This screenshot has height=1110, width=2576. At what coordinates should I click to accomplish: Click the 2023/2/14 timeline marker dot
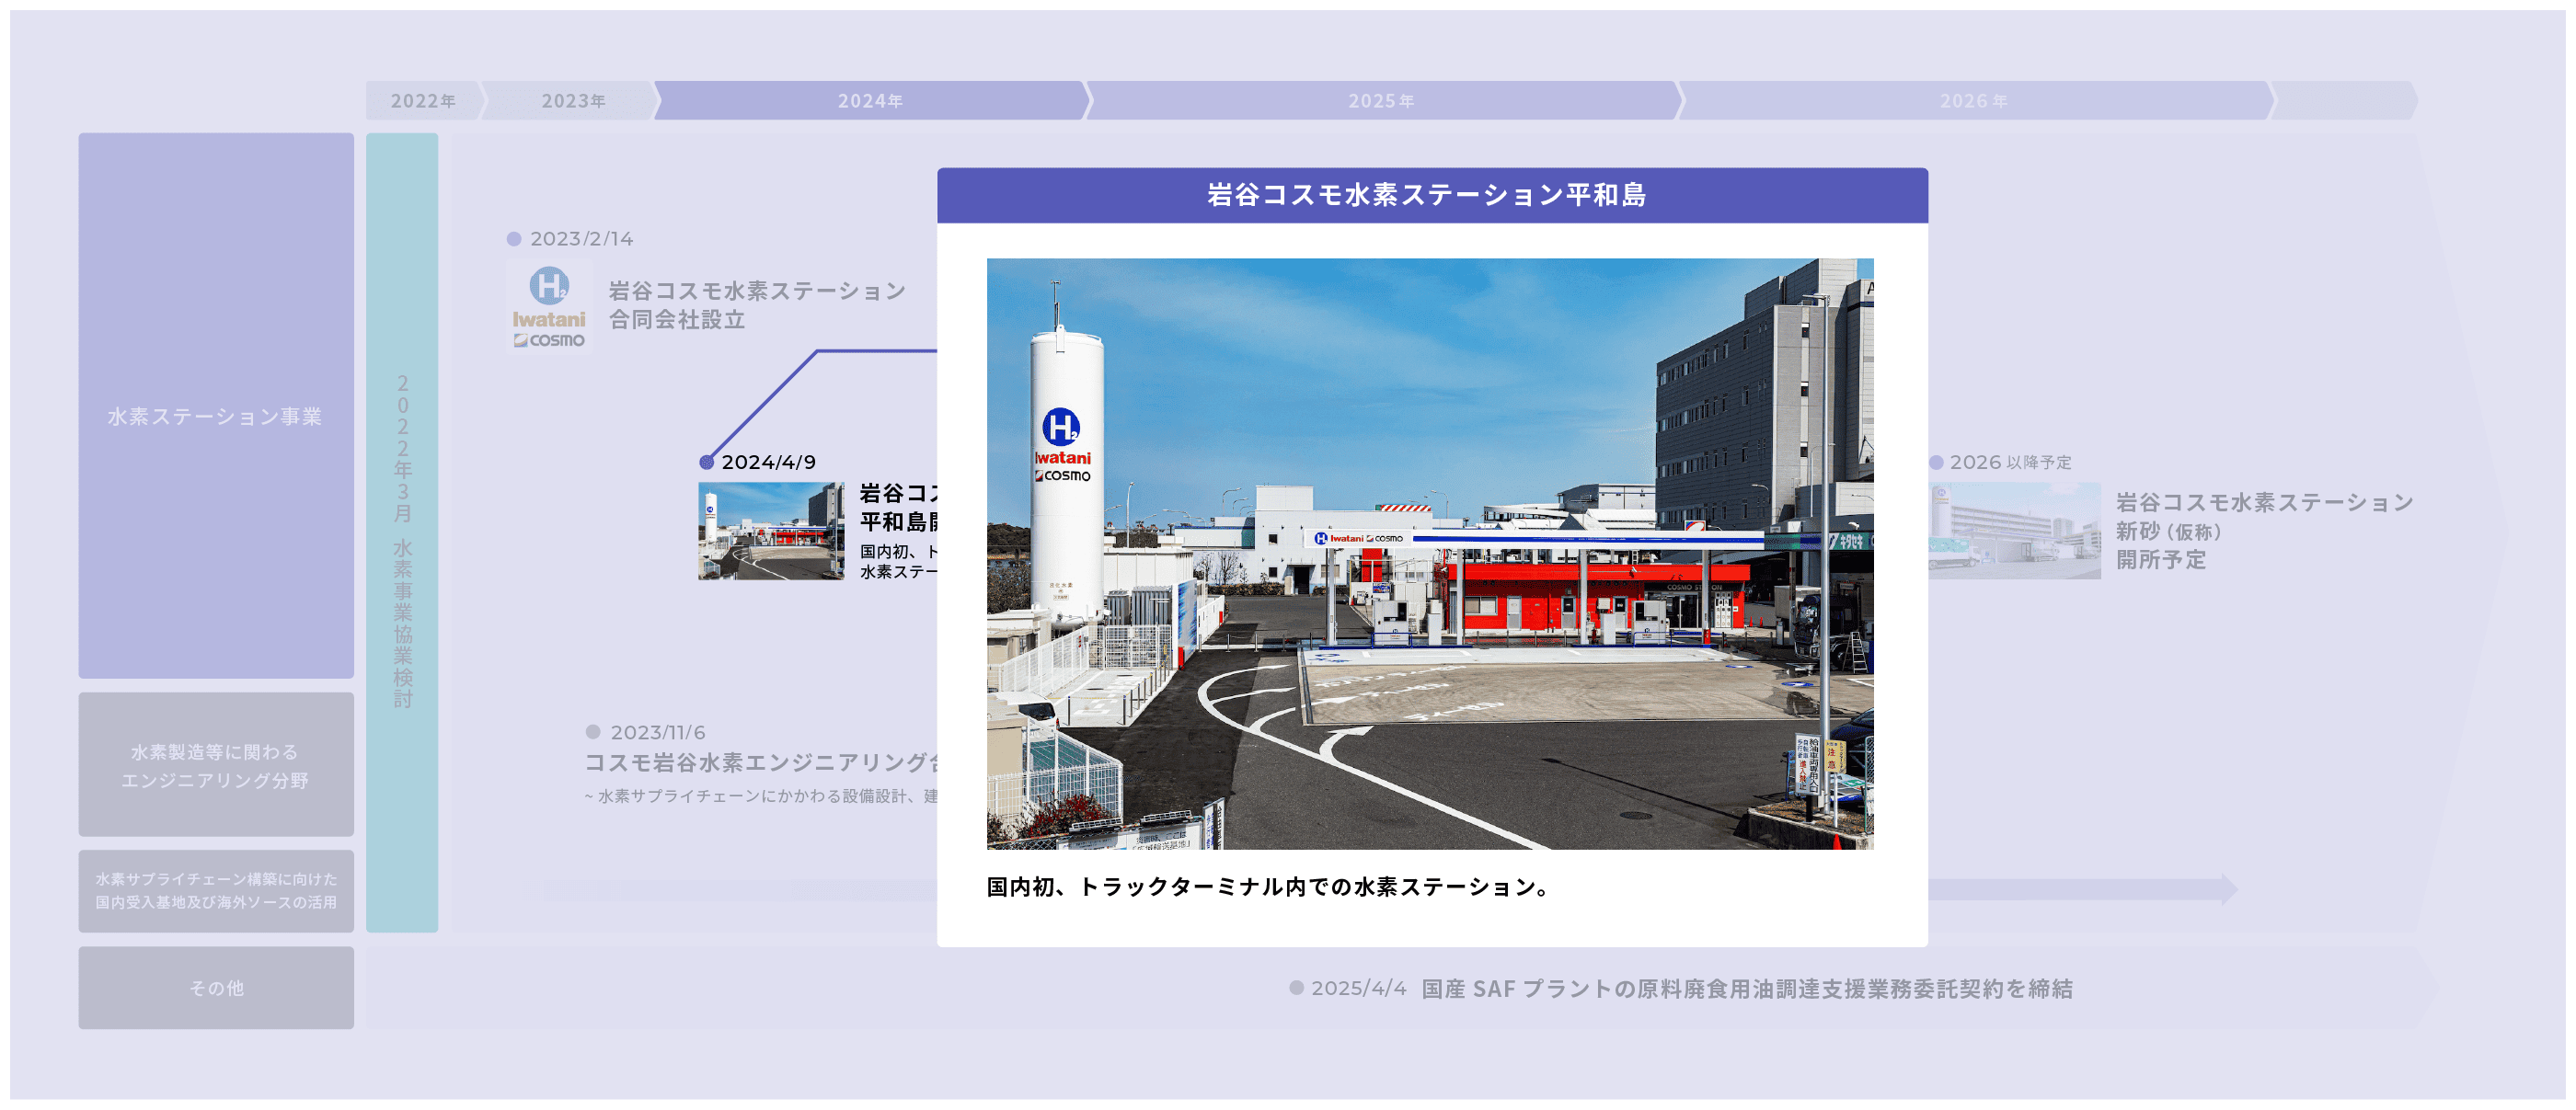tap(514, 239)
